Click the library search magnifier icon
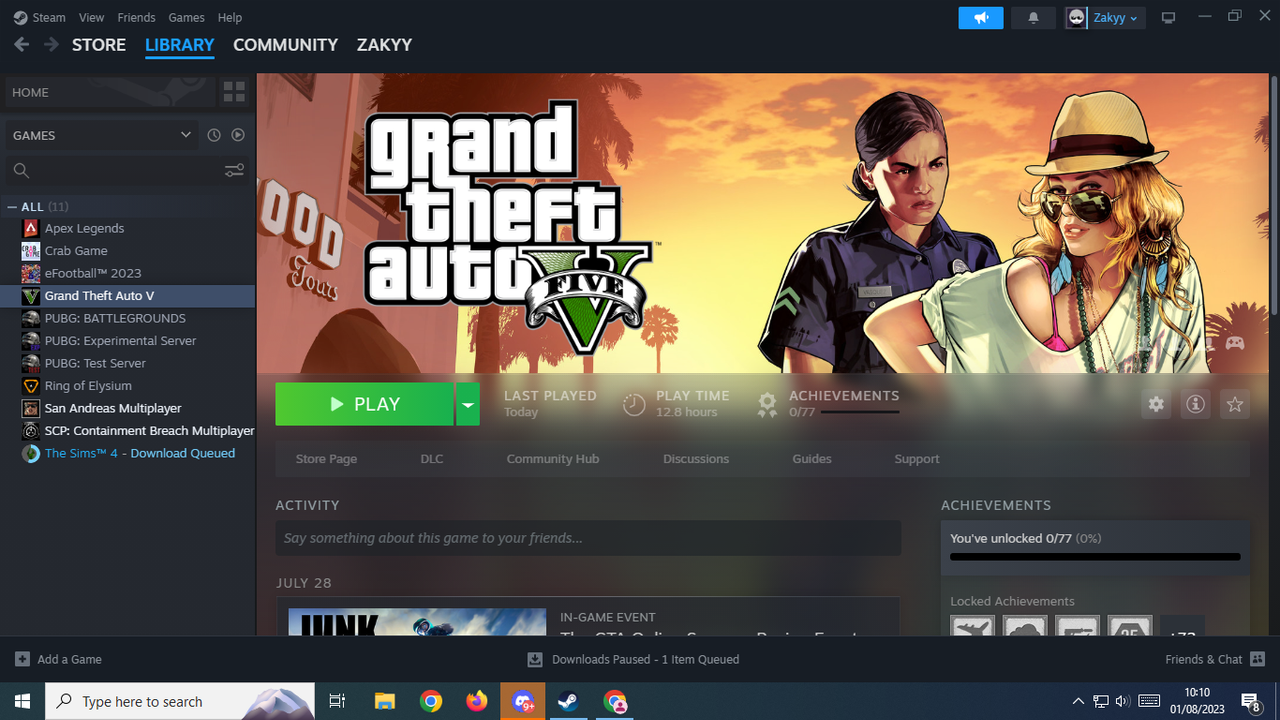The height and width of the screenshot is (720, 1280). pyautogui.click(x=21, y=170)
